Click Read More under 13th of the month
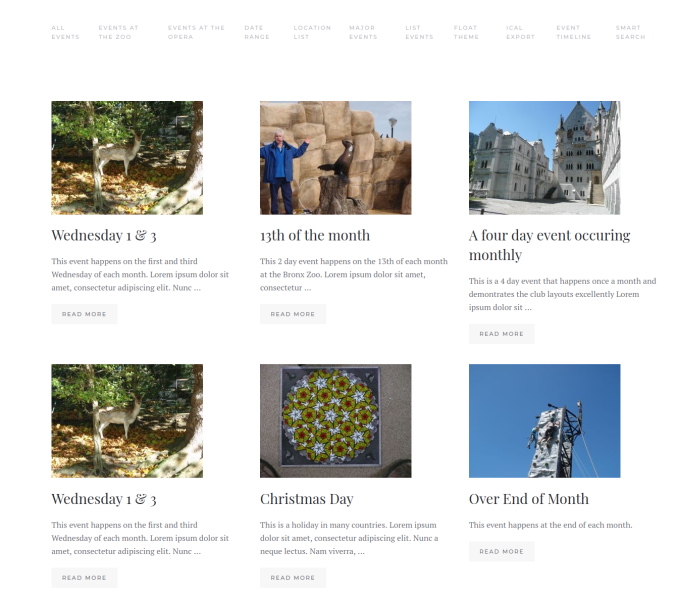Image resolution: width=676 pixels, height=600 pixels. [293, 314]
